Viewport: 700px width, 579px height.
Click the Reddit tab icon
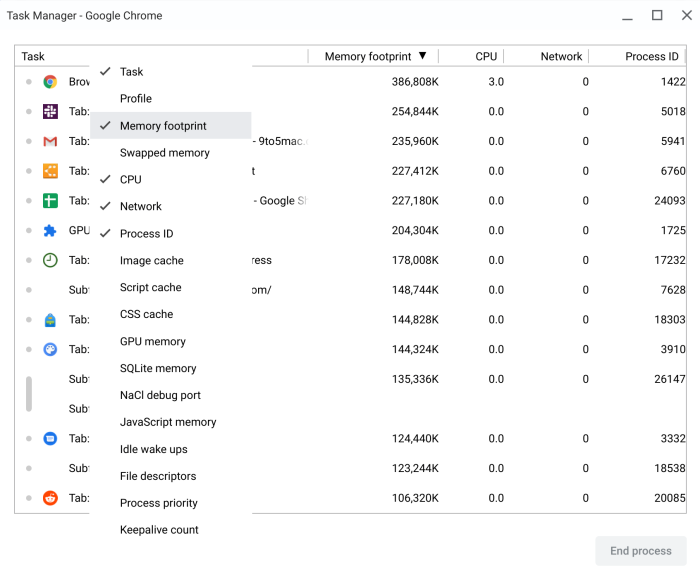click(50, 498)
